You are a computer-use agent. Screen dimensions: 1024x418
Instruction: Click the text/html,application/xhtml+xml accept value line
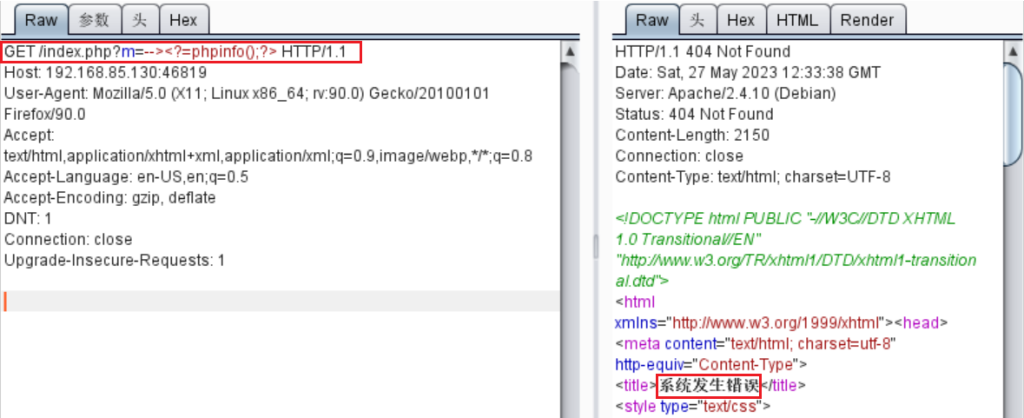(x=268, y=156)
